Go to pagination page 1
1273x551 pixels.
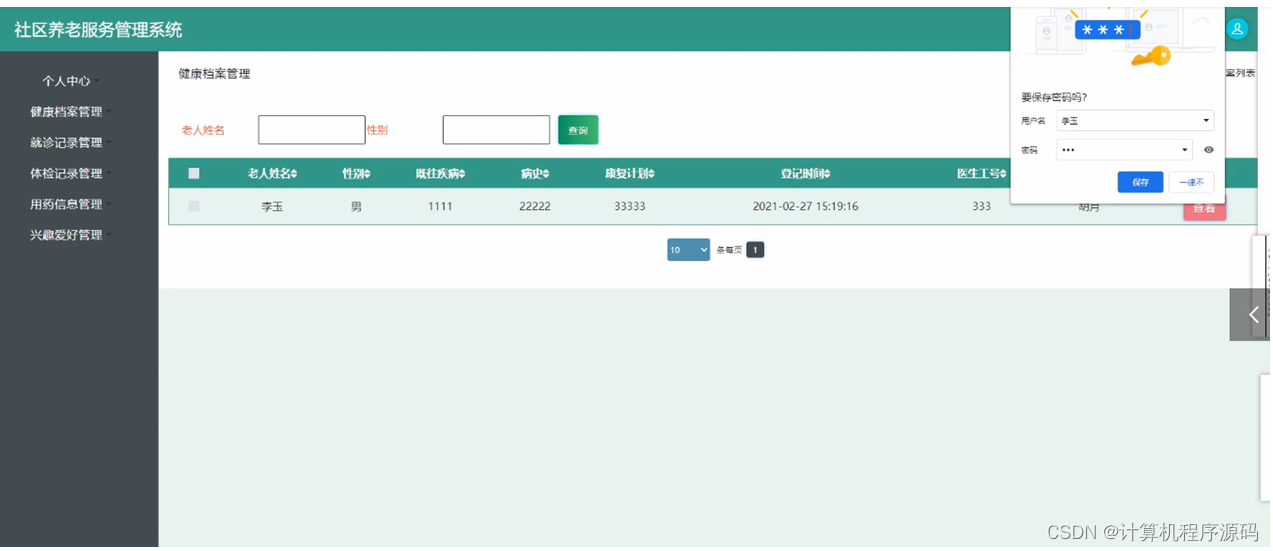pyautogui.click(x=755, y=250)
